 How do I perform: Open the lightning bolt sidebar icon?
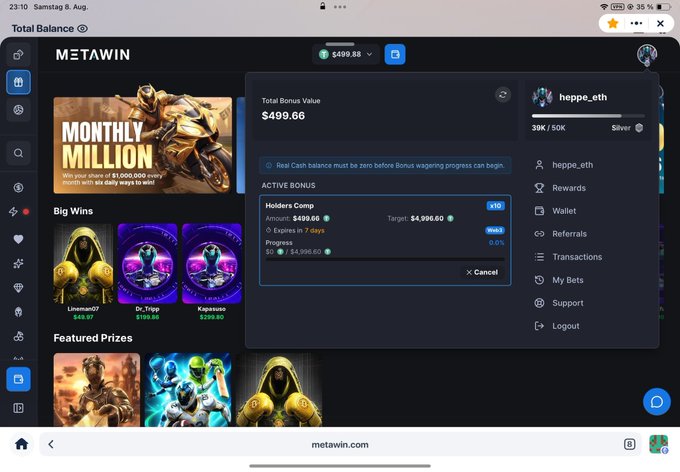(x=13, y=212)
